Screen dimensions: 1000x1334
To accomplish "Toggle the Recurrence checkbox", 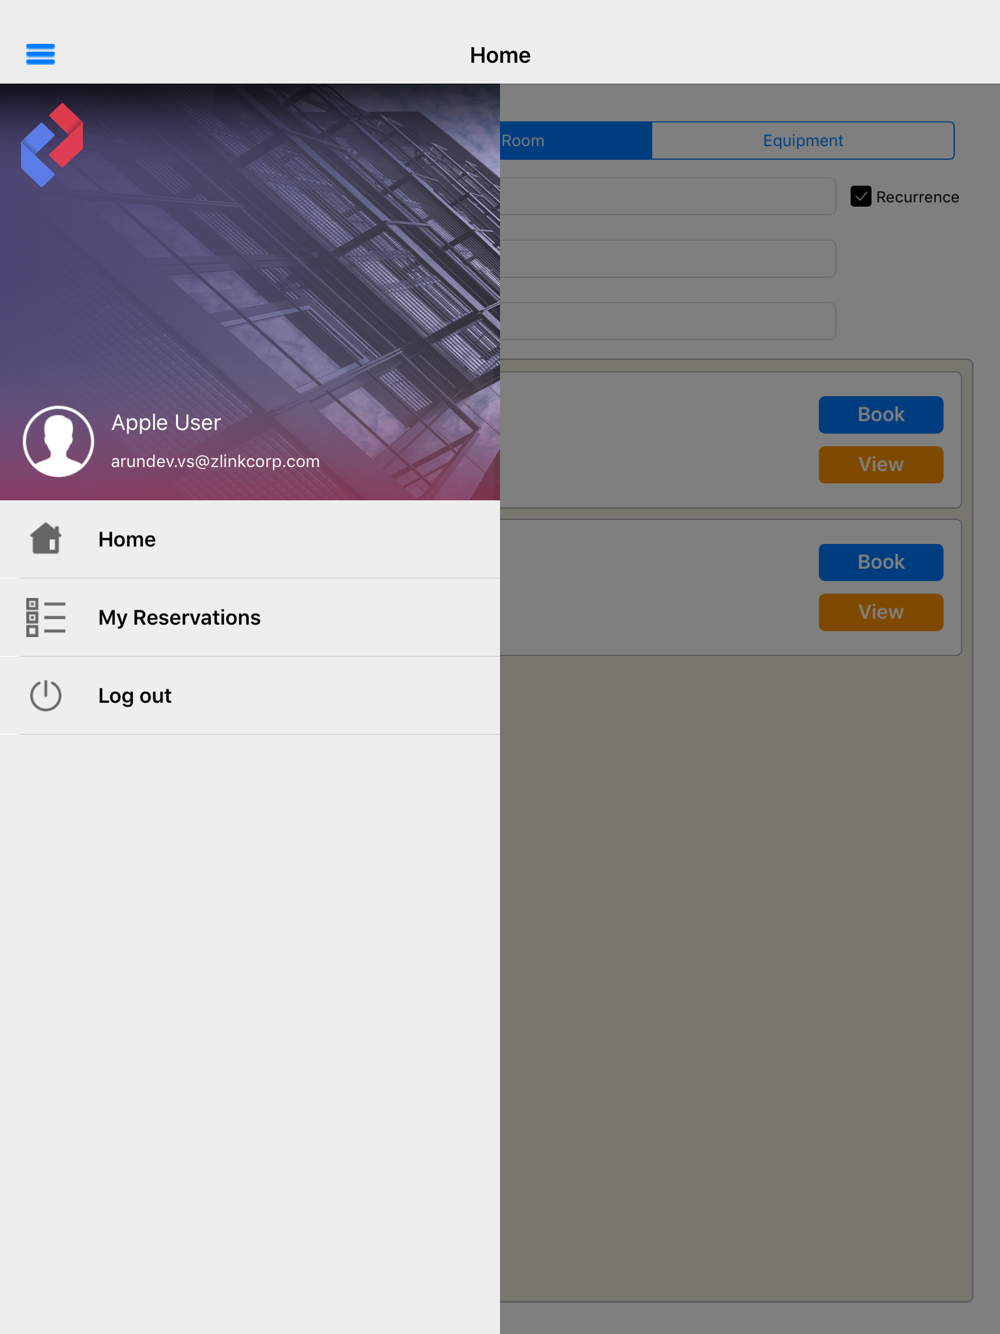I will tap(861, 196).
